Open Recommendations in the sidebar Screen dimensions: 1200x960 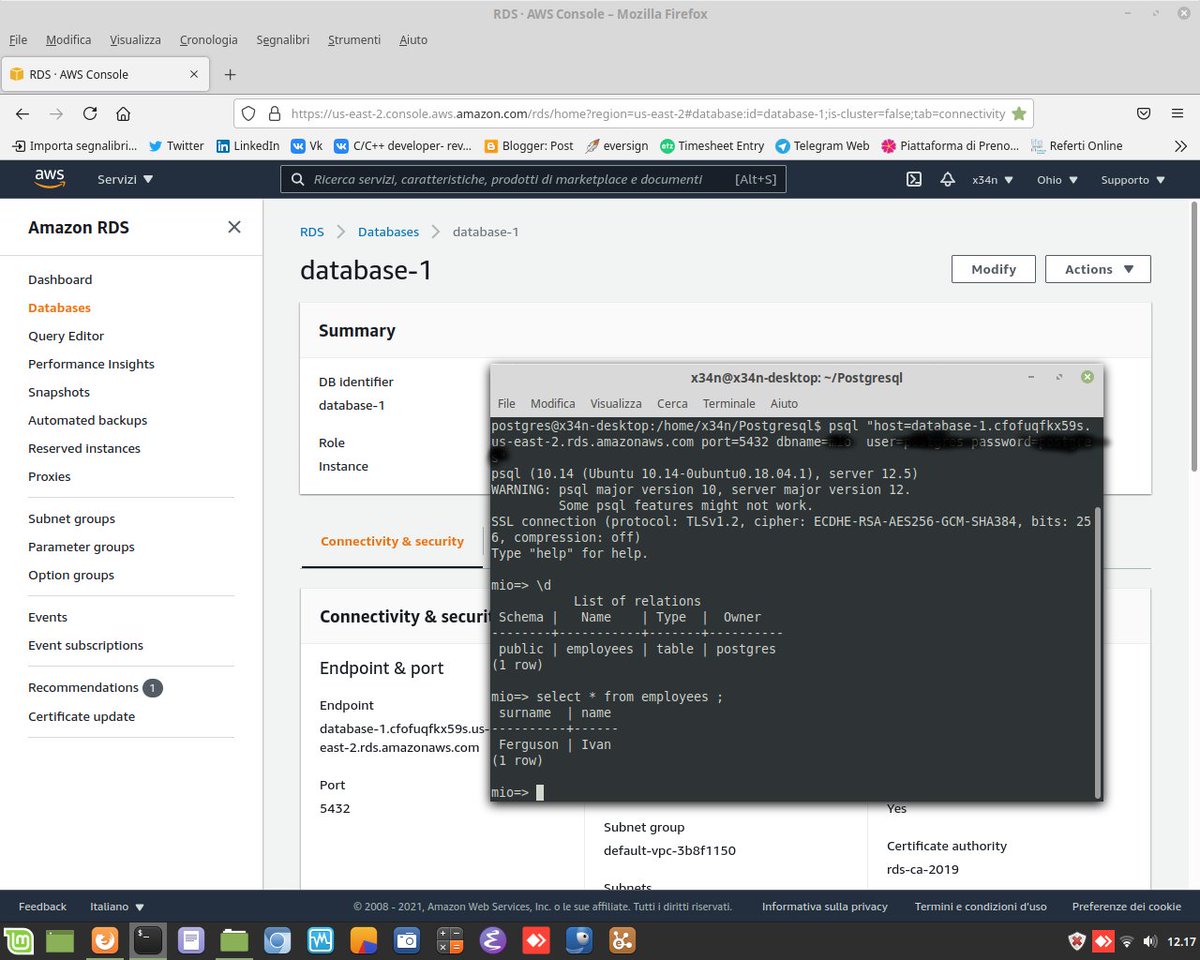tap(83, 687)
